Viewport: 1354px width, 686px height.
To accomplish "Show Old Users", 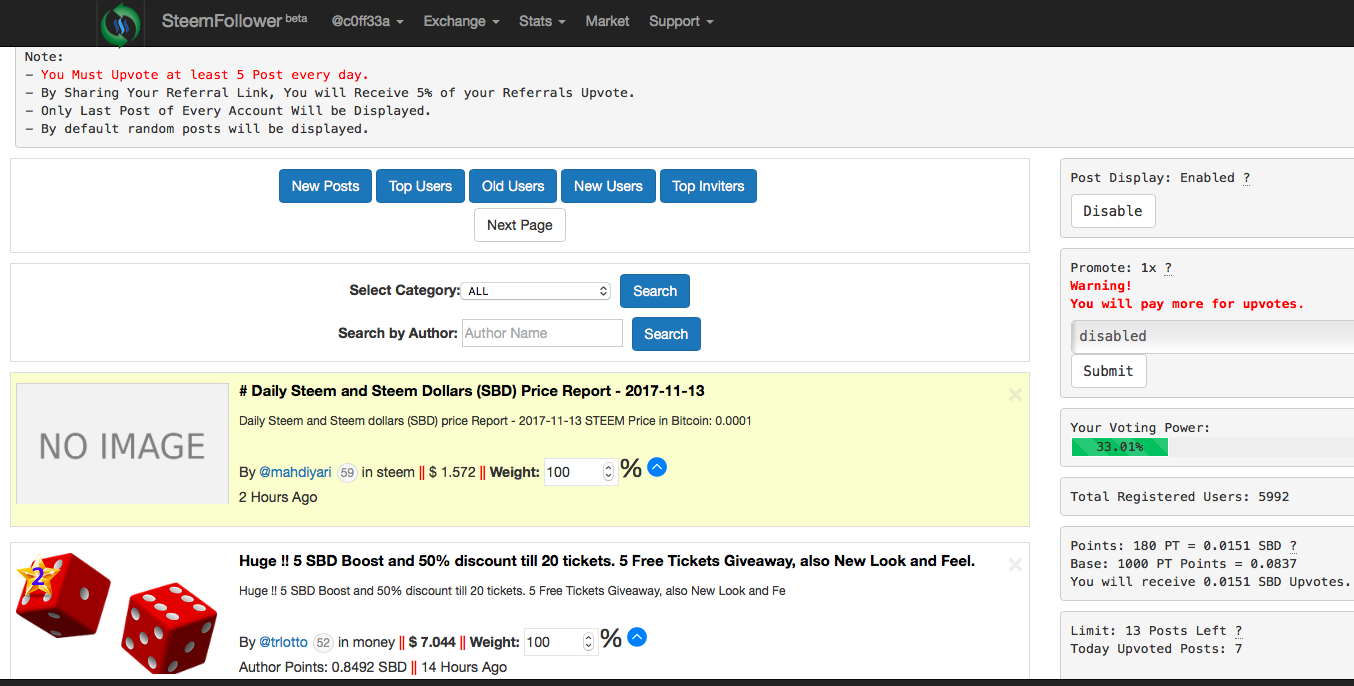I will coord(513,186).
